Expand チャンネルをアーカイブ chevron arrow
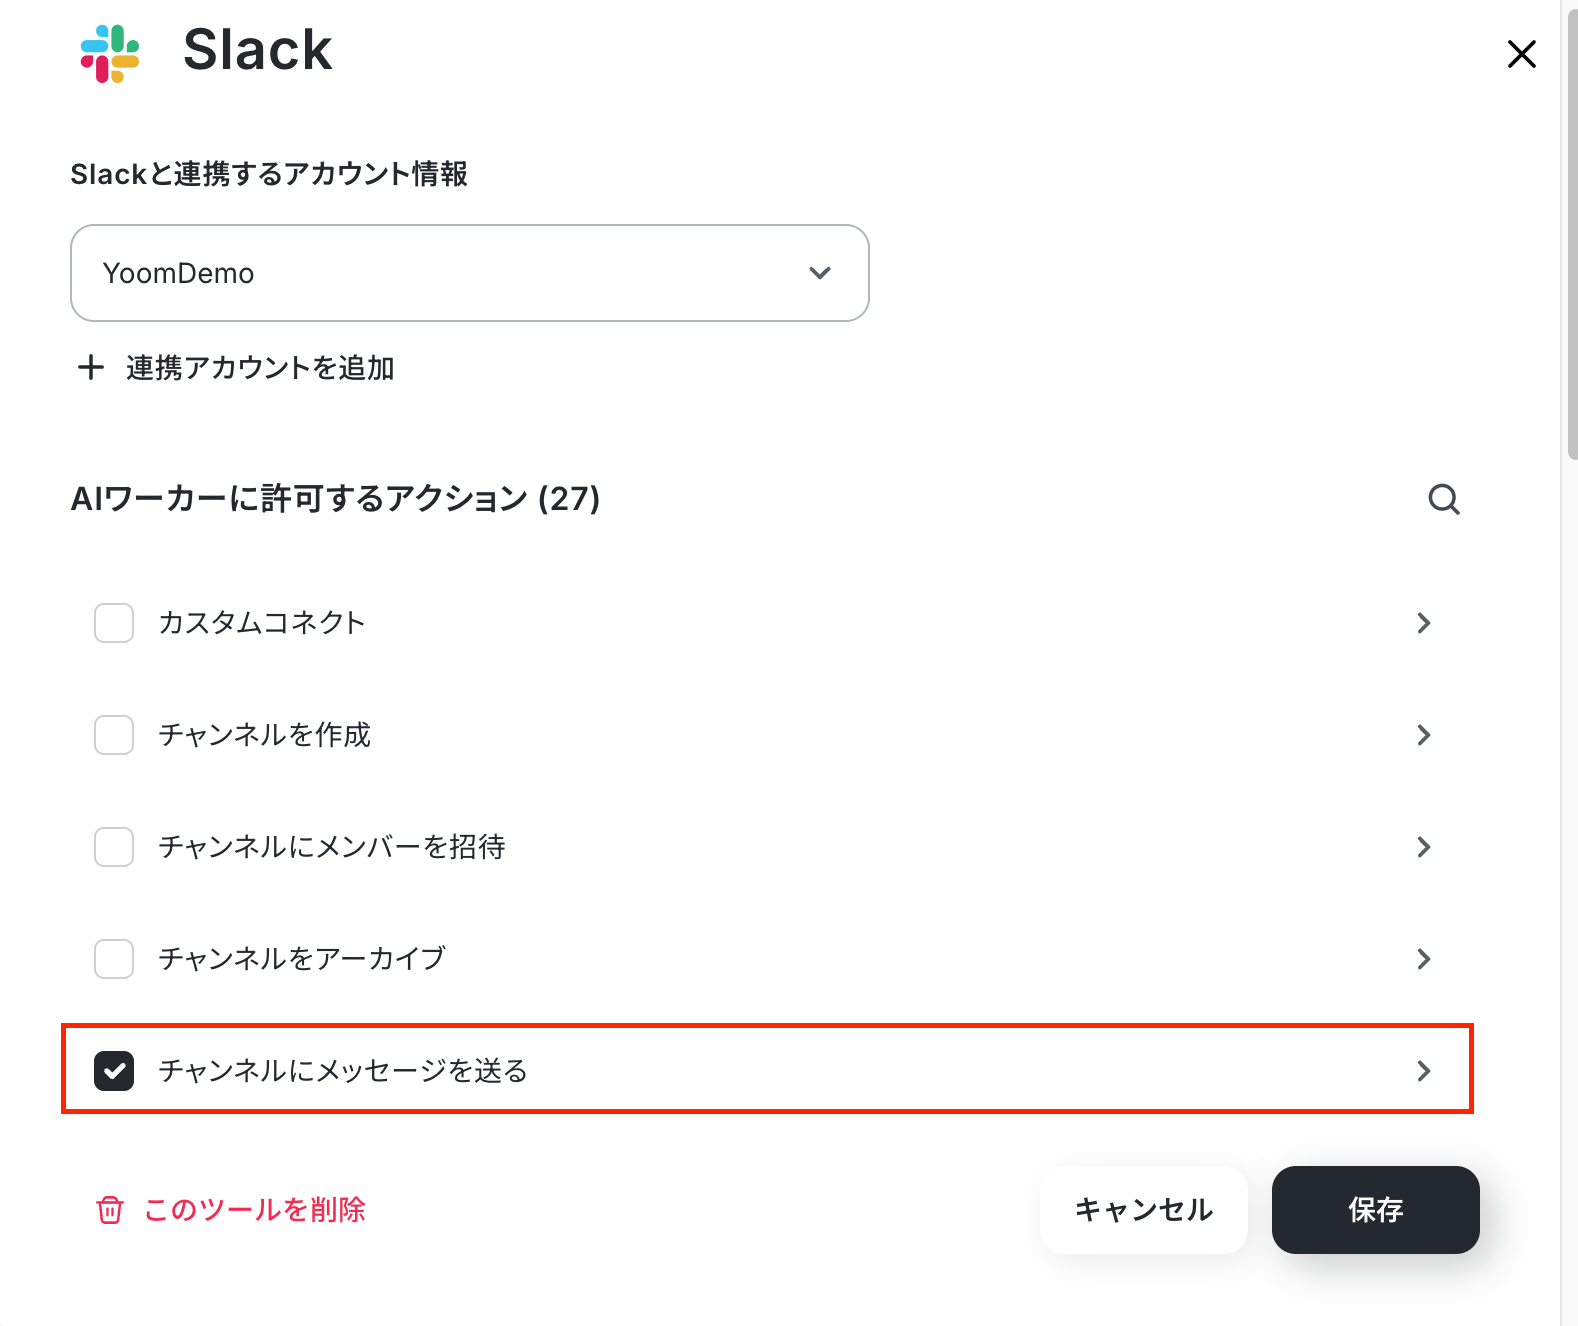 point(1424,959)
